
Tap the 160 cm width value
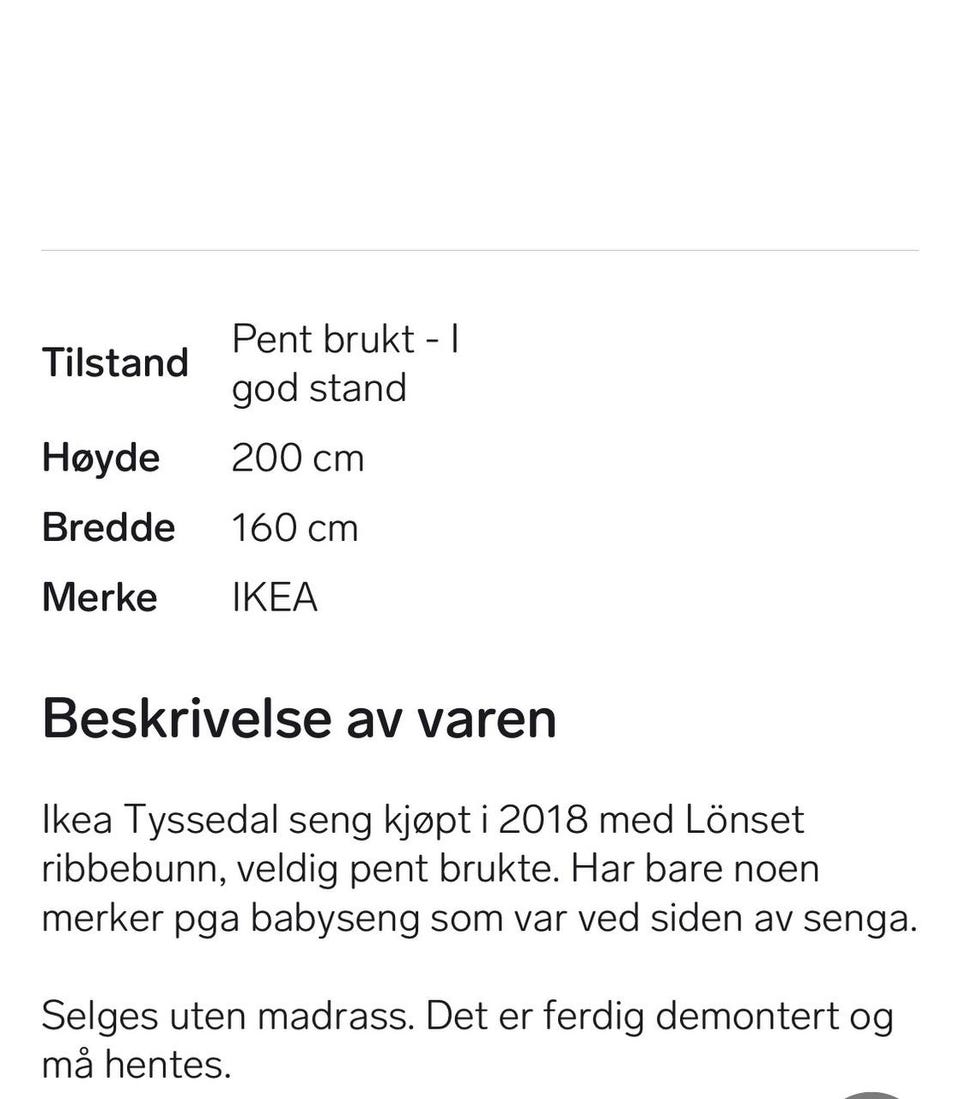[295, 528]
